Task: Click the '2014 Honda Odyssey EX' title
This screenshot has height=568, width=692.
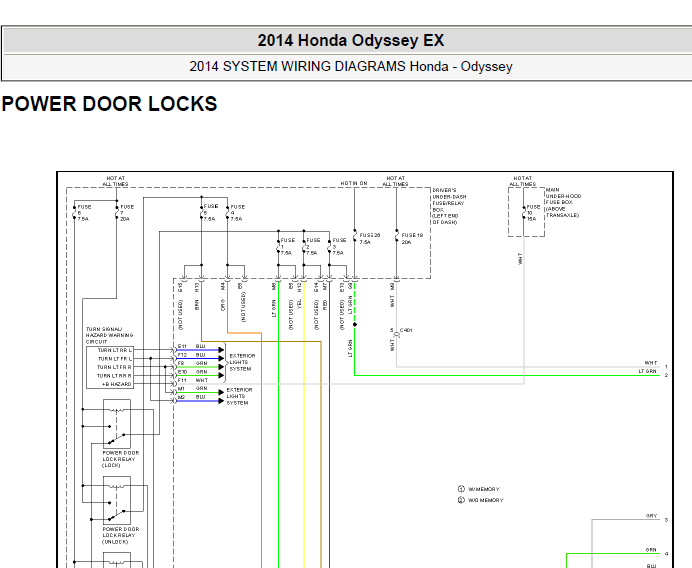Action: 351,41
